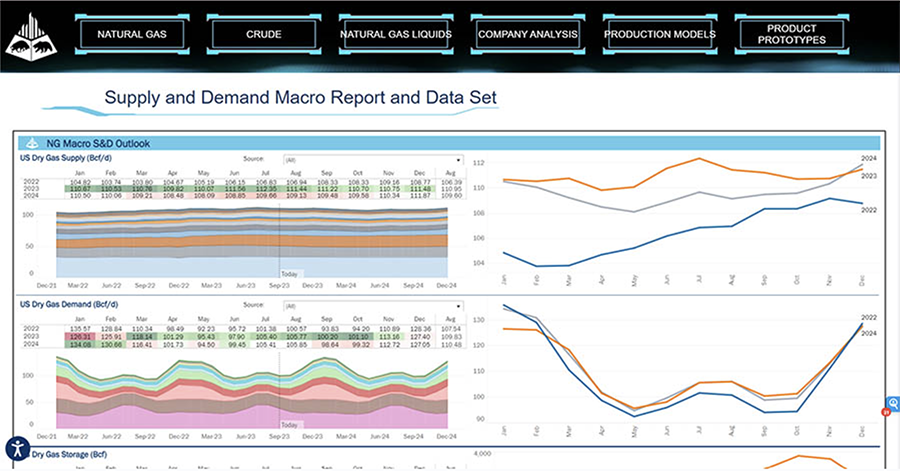This screenshot has width=900, height=471.
Task: Click the supply table cell 108.09
Action: coord(203,196)
